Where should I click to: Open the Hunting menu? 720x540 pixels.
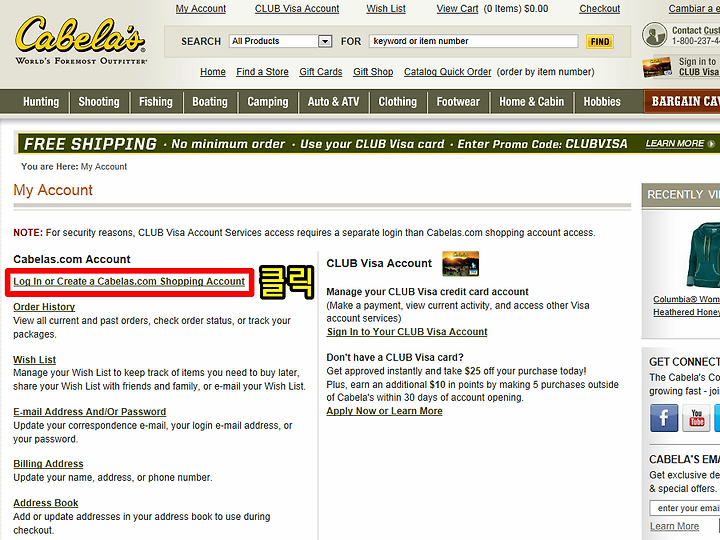click(41, 101)
